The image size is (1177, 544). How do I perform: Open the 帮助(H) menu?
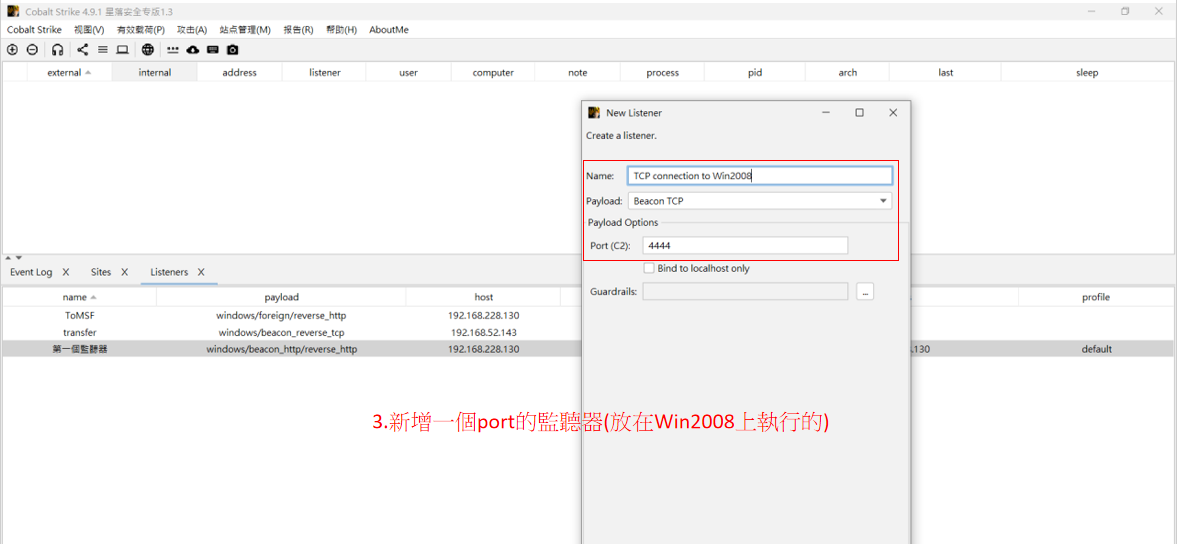point(342,30)
